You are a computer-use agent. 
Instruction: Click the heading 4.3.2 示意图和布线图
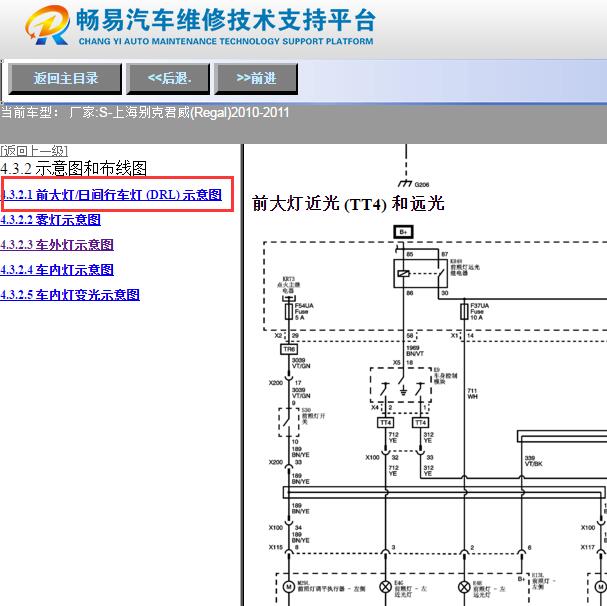click(74, 168)
